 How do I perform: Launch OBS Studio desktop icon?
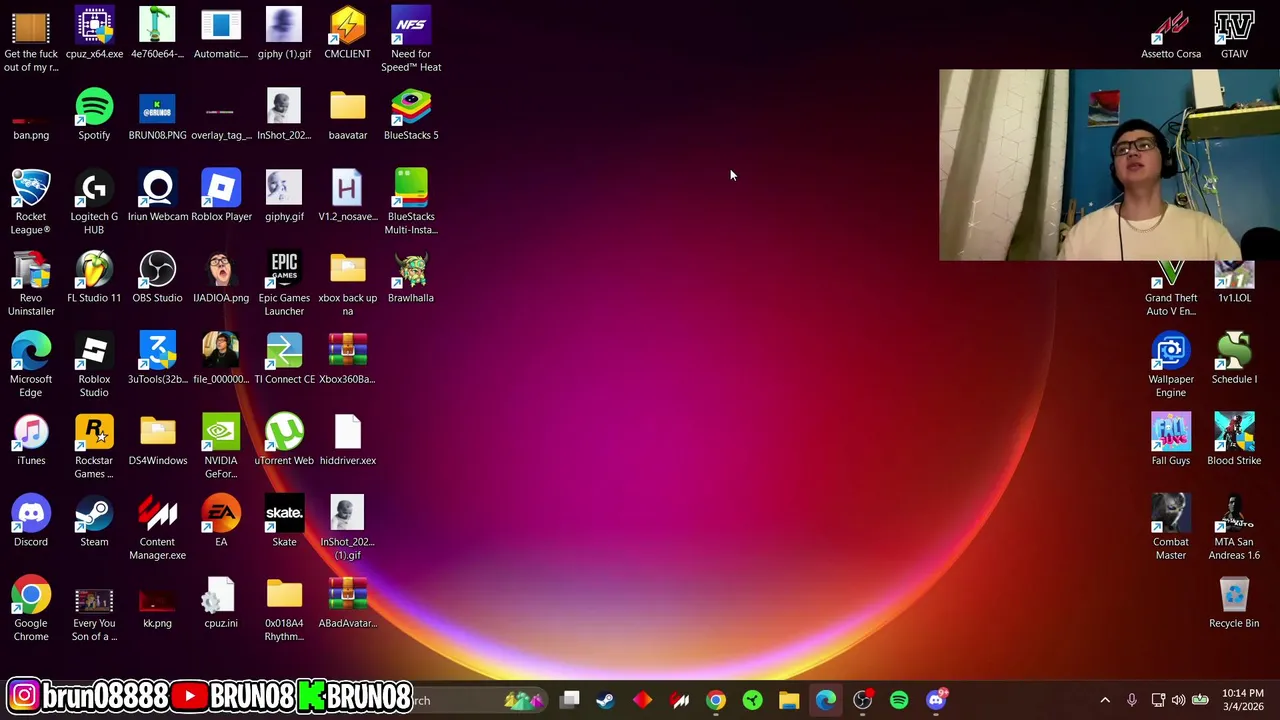[157, 278]
